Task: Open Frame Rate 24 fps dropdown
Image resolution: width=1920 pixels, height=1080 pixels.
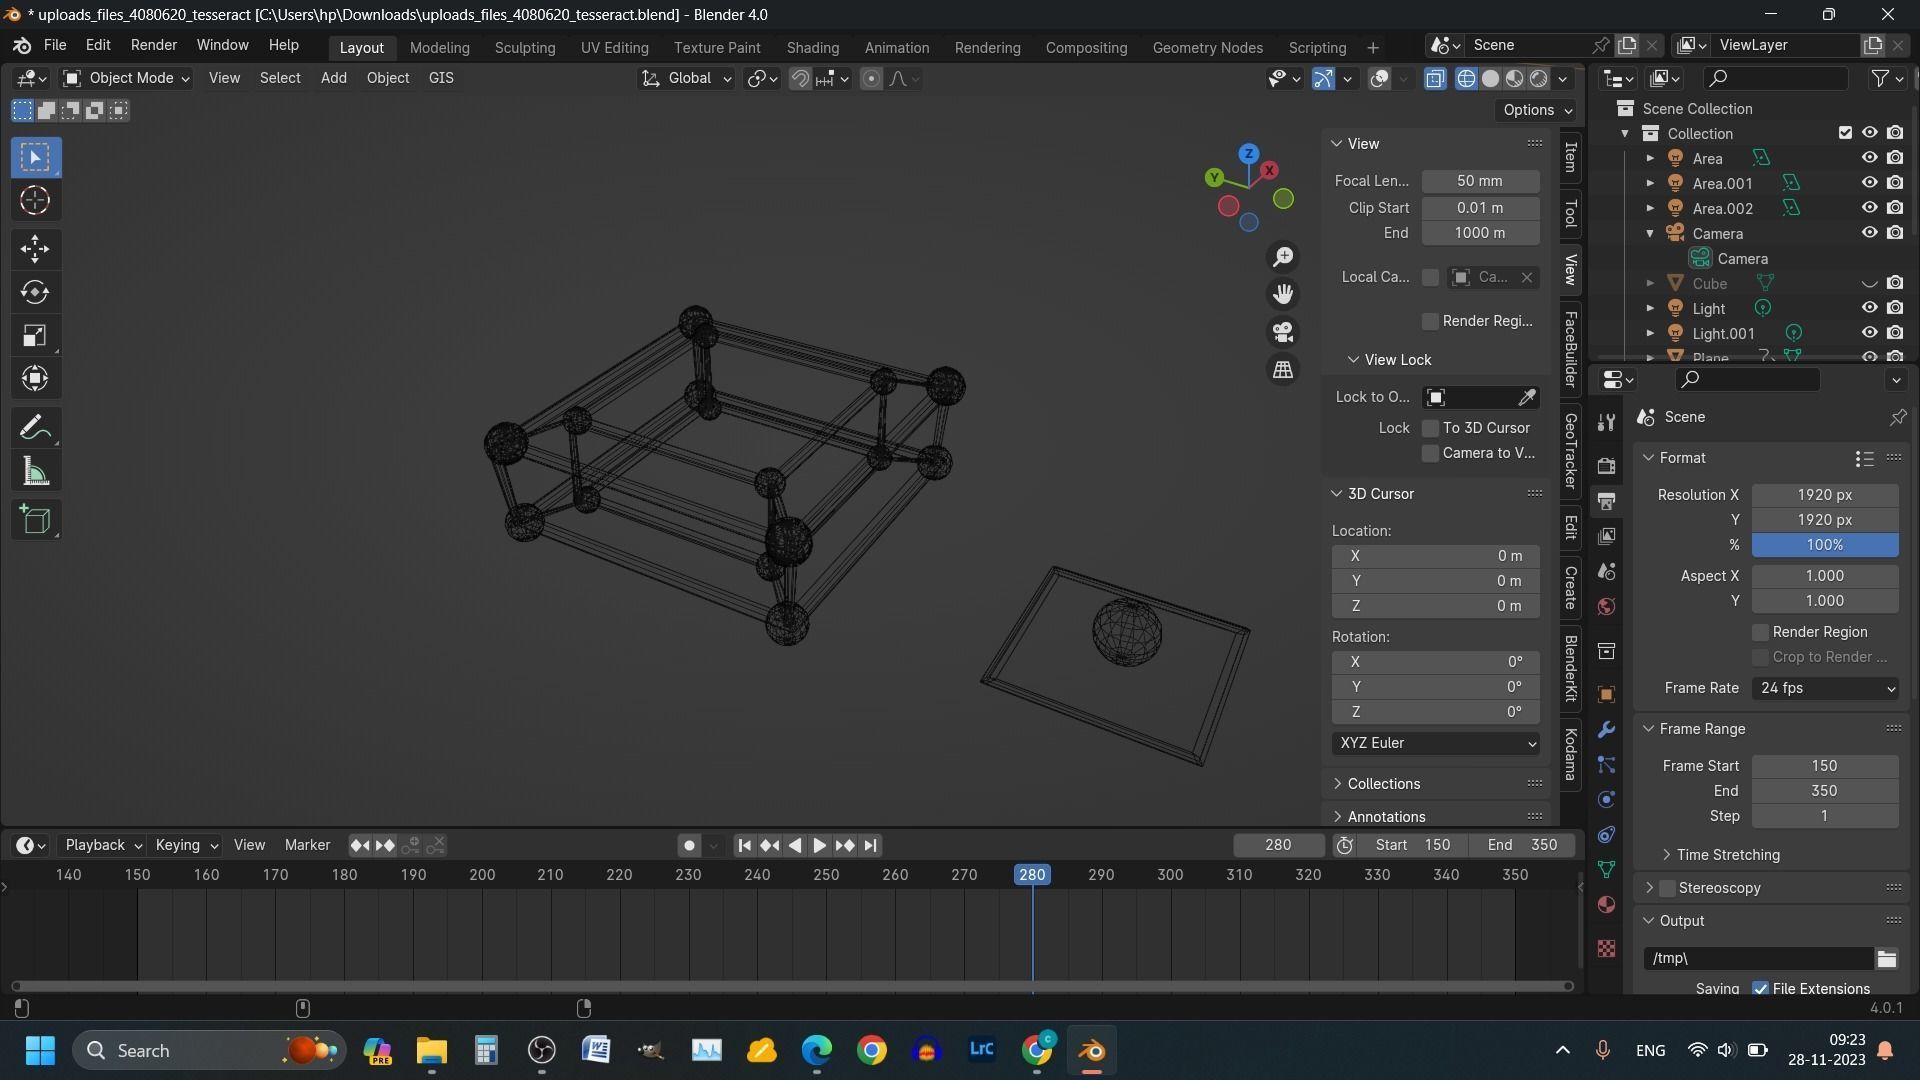Action: [1825, 688]
